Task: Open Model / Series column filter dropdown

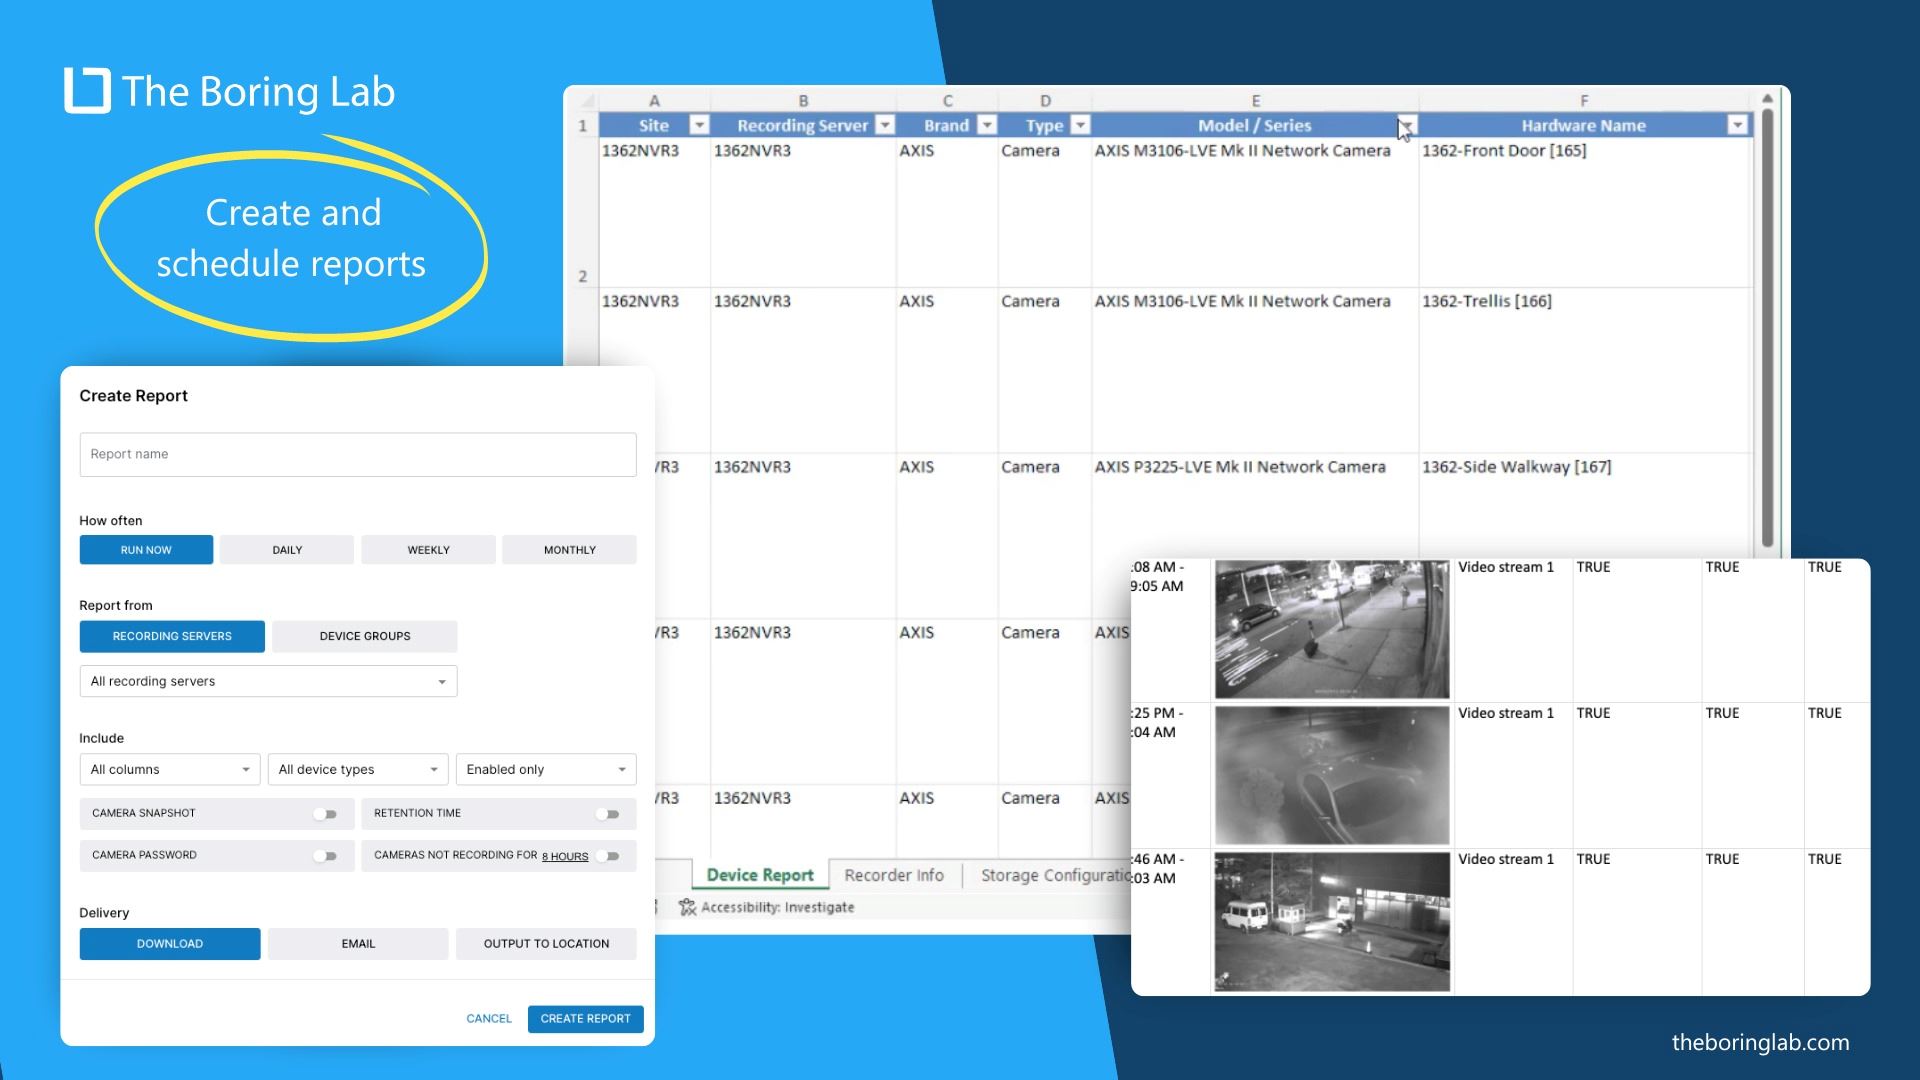Action: 1406,125
